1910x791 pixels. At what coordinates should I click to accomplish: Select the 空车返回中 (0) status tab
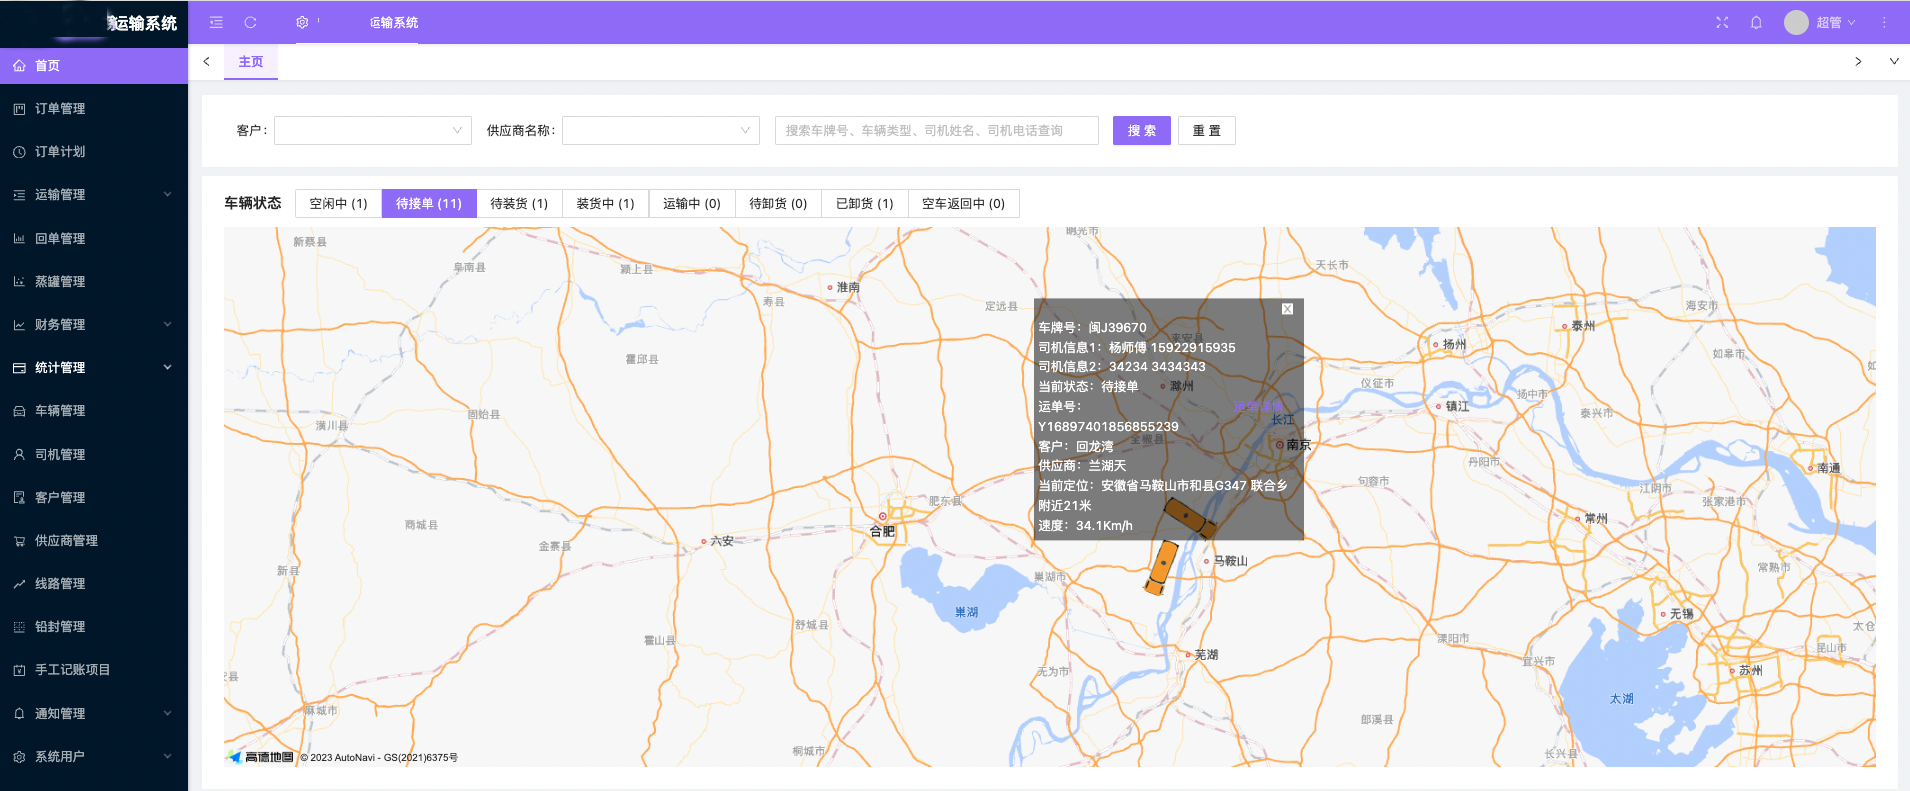pos(964,203)
